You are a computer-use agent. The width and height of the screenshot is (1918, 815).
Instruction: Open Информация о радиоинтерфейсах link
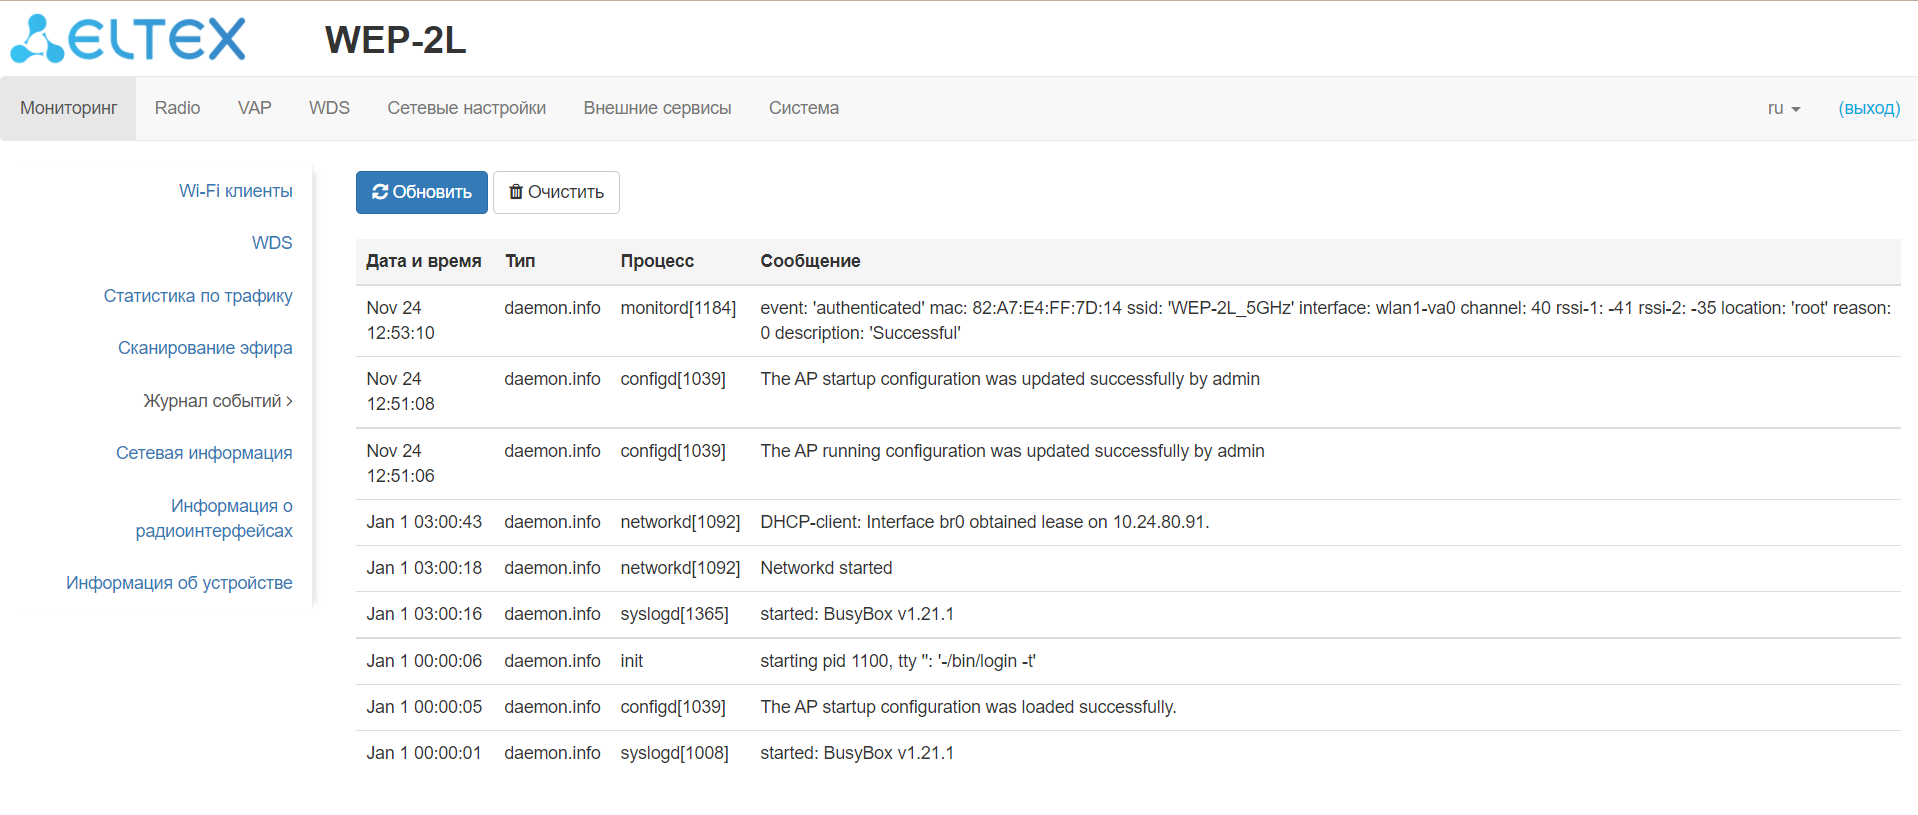pos(214,518)
